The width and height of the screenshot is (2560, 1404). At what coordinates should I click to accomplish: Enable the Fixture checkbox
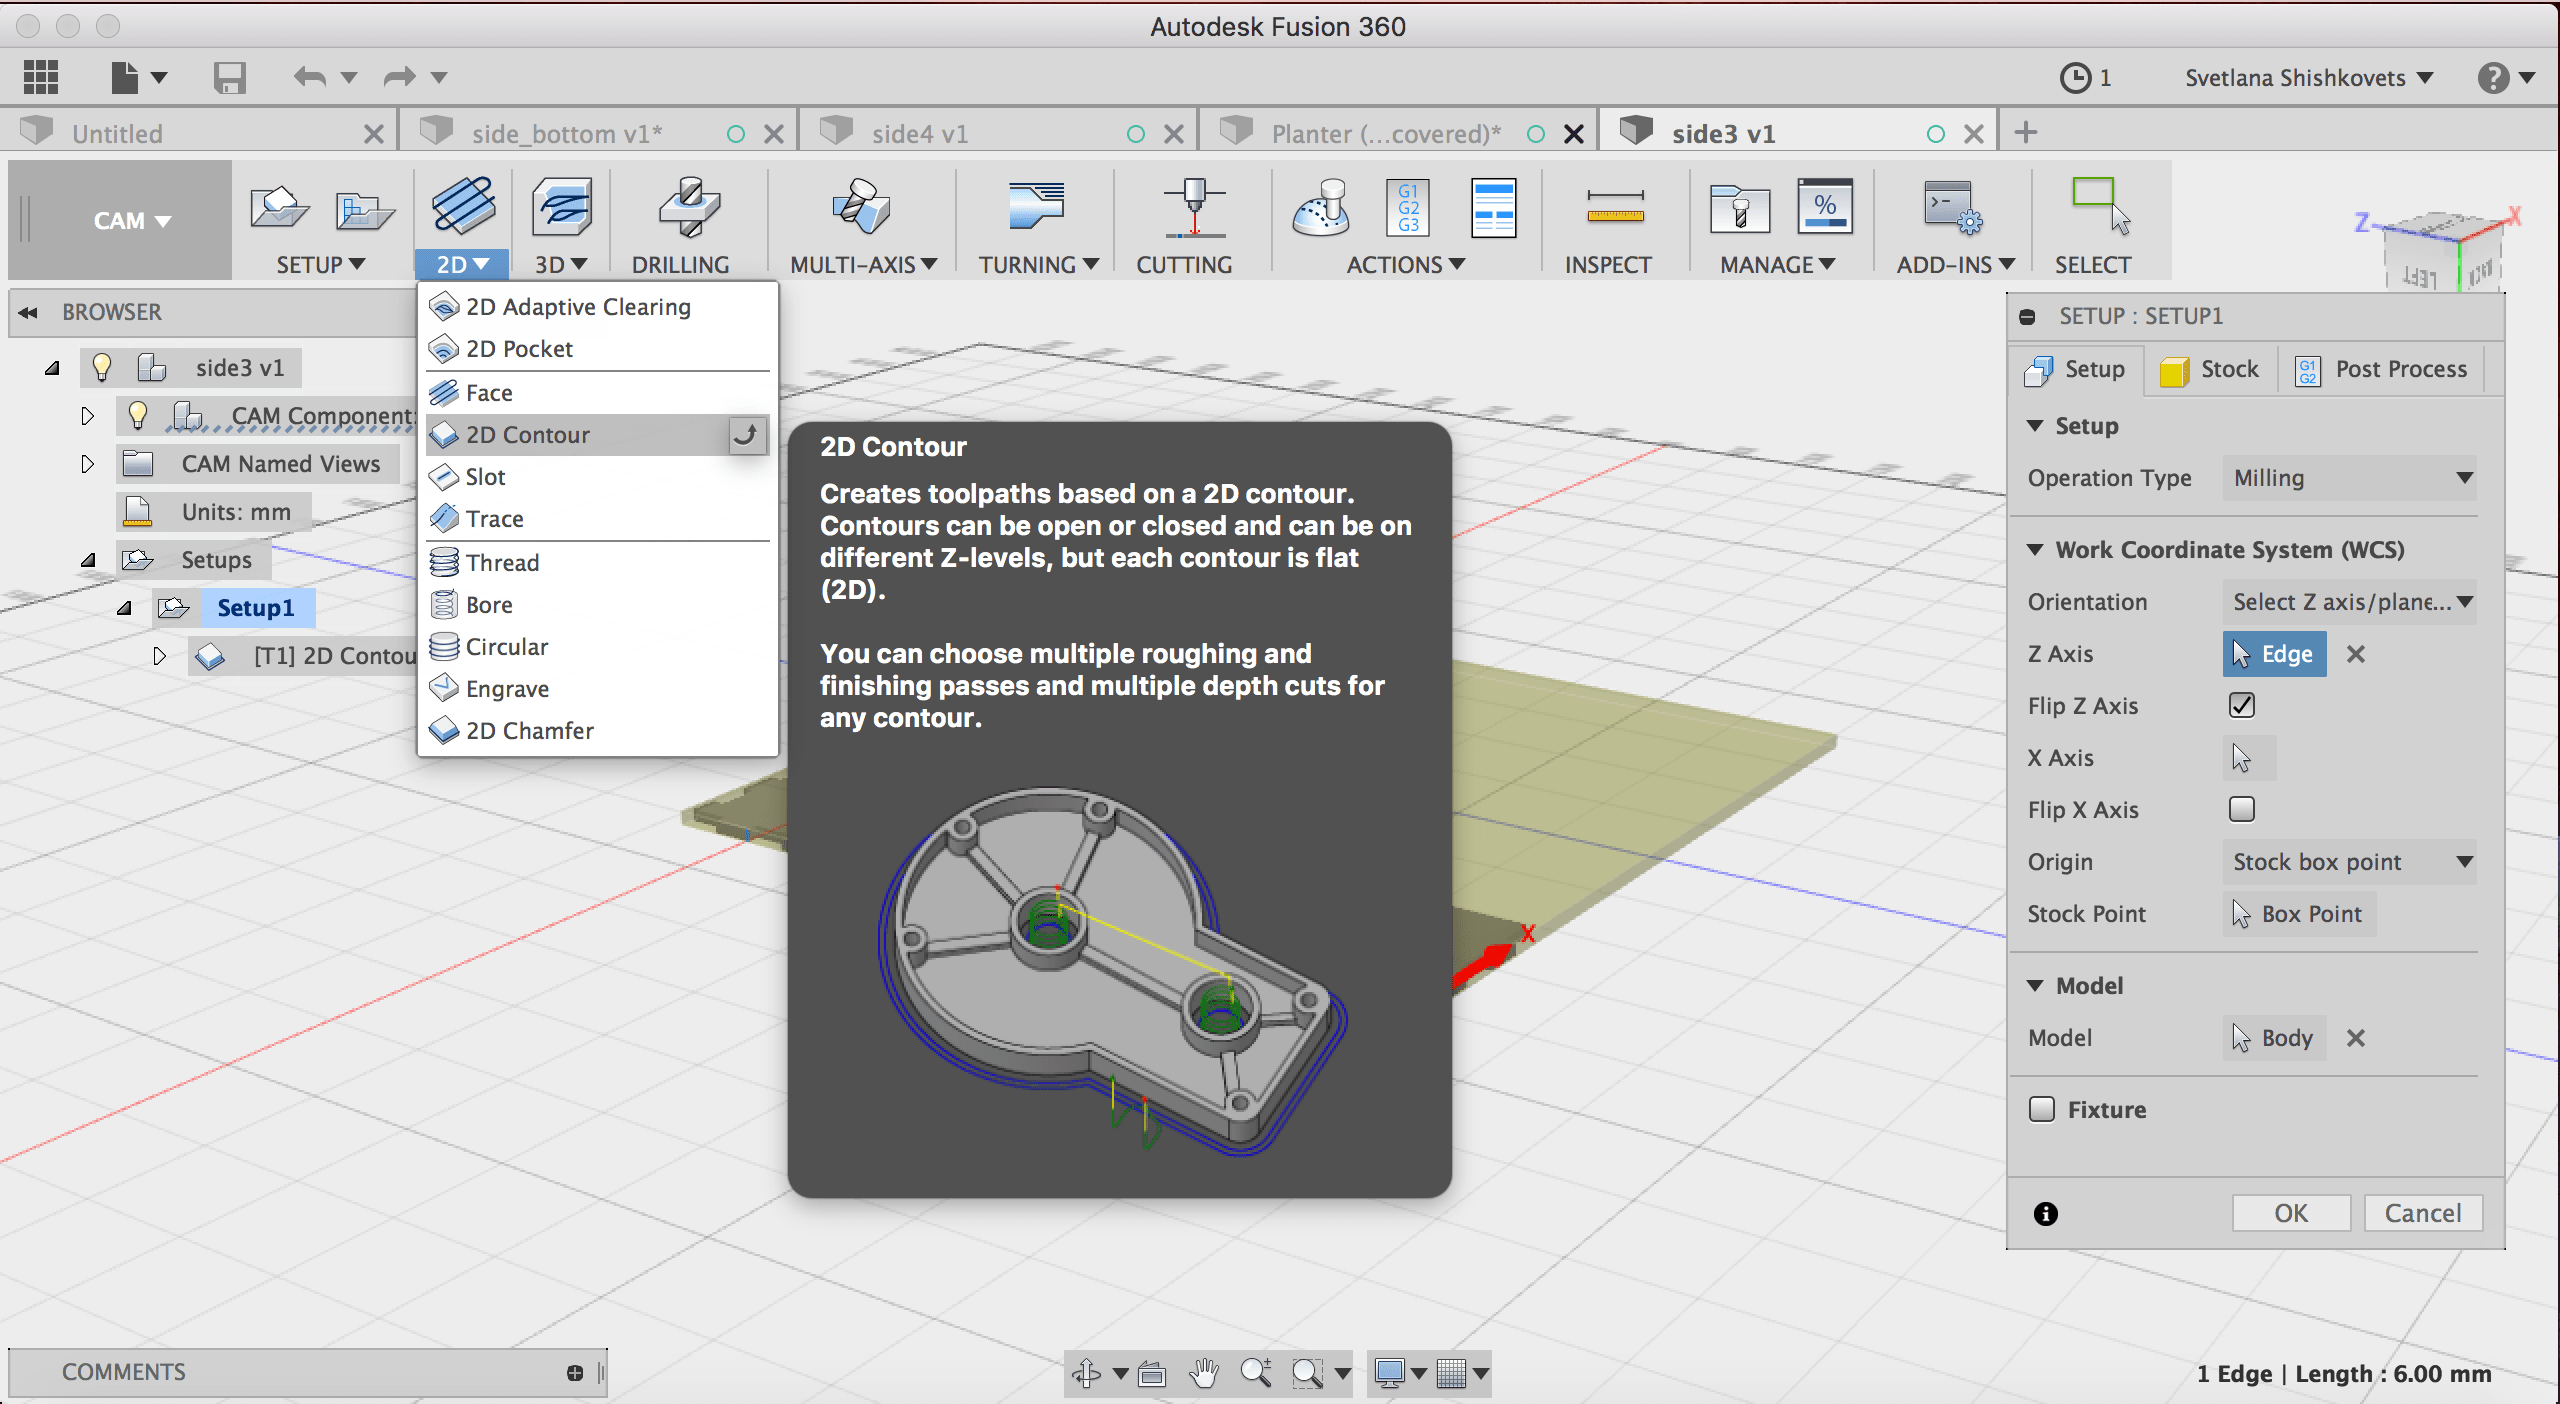pos(2042,1109)
